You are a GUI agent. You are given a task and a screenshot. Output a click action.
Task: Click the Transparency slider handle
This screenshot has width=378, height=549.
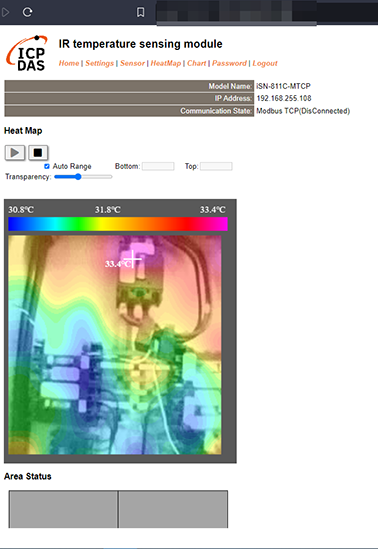78,177
